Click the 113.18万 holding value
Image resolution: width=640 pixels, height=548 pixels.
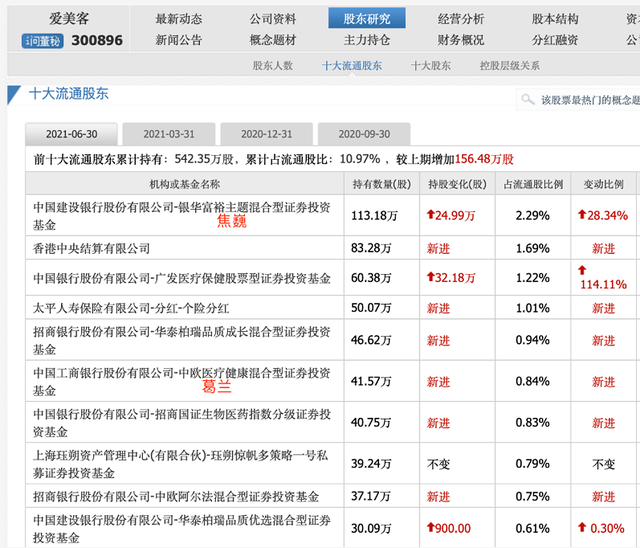(374, 215)
